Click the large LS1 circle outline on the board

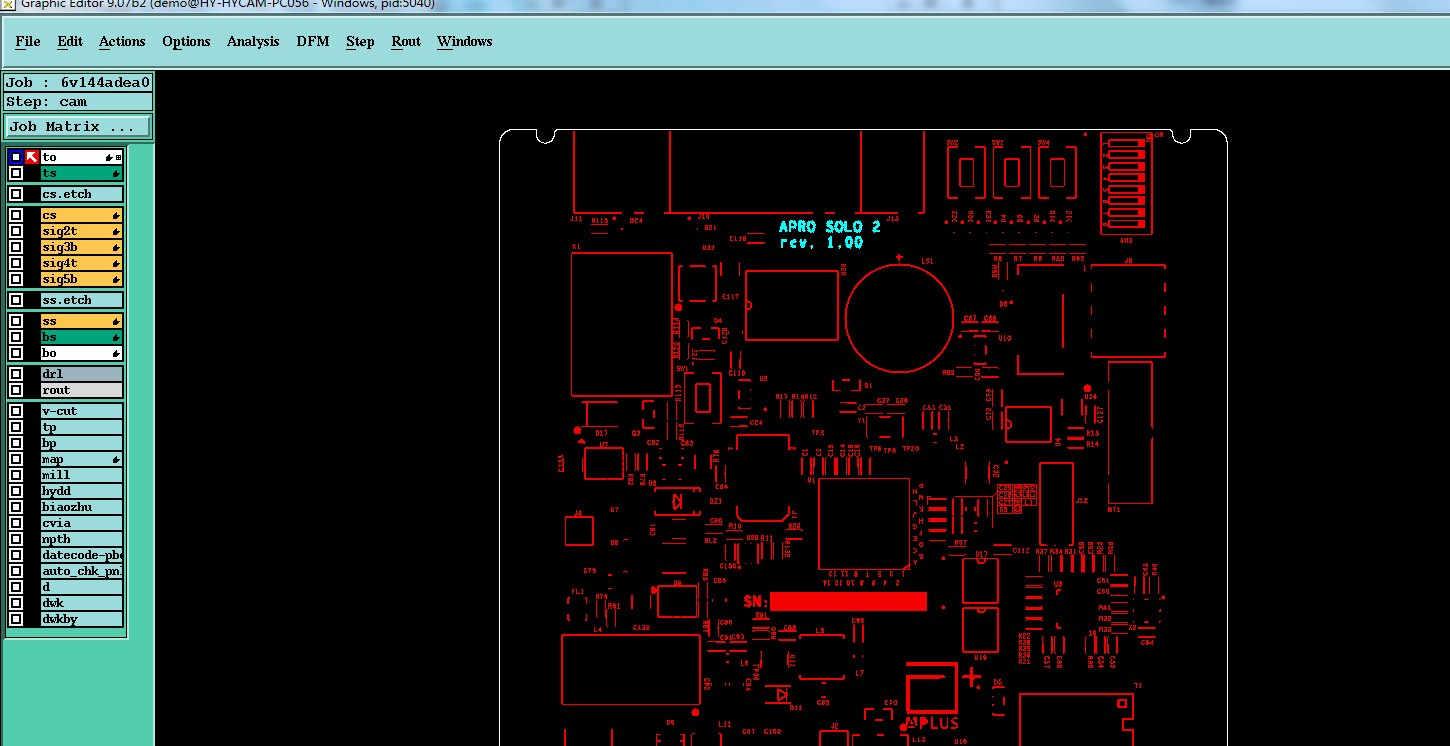[x=900, y=320]
